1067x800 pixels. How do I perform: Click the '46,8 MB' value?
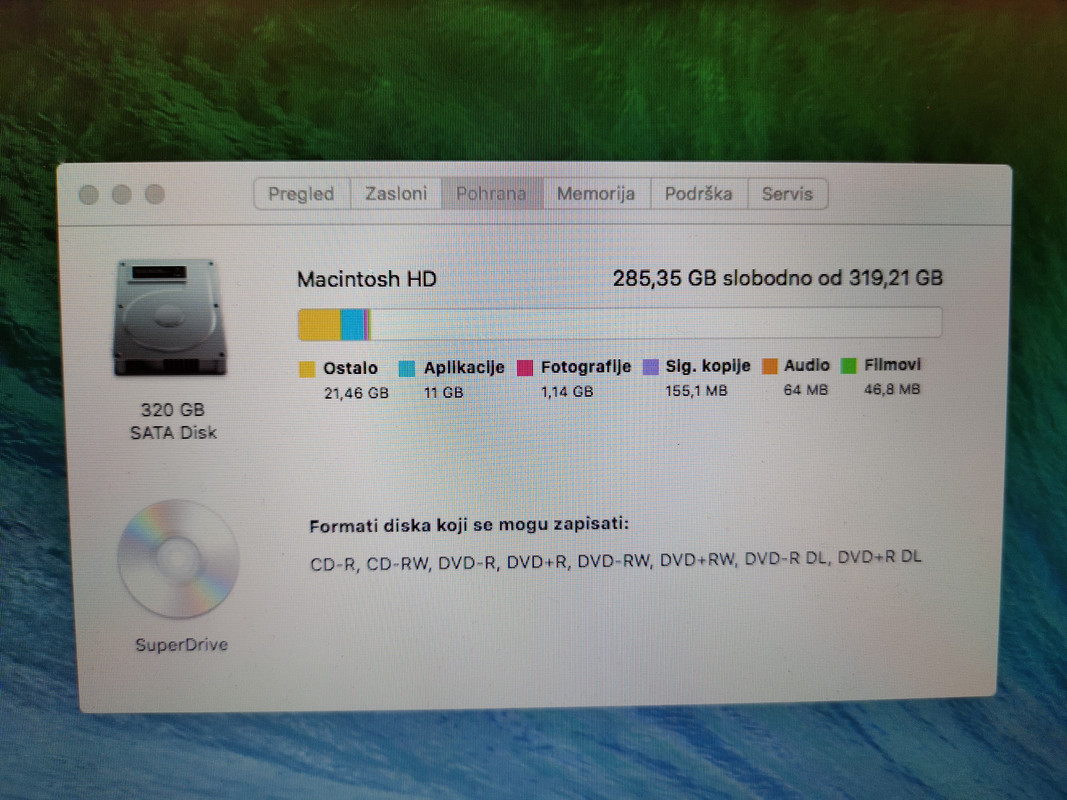892,389
